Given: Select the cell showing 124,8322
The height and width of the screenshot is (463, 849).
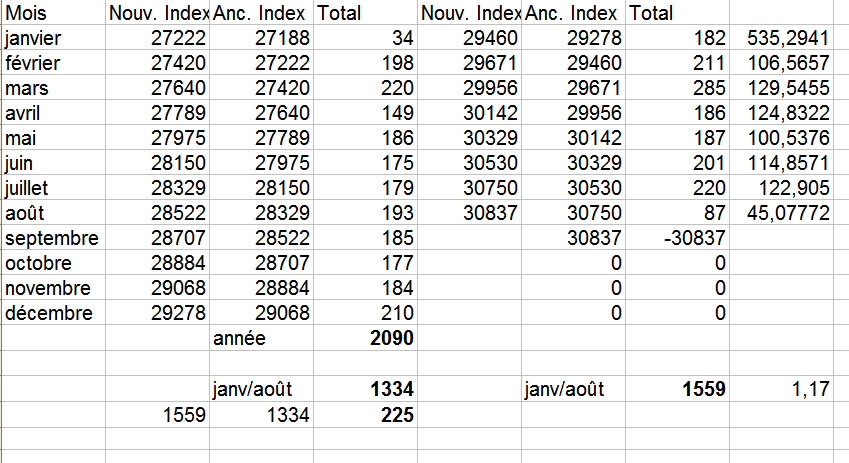Looking at the screenshot, I should [781, 112].
